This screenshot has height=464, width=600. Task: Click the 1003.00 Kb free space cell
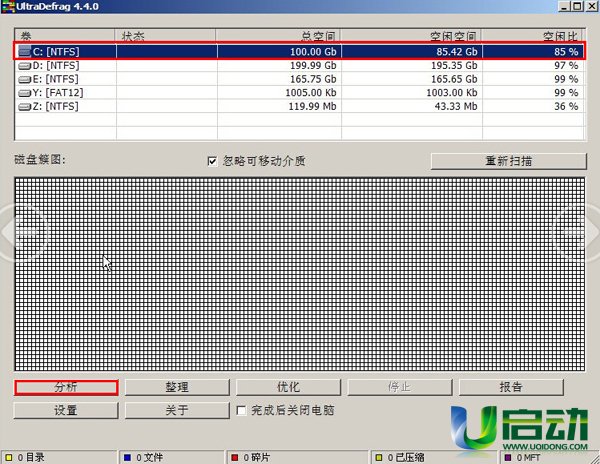tap(412, 93)
